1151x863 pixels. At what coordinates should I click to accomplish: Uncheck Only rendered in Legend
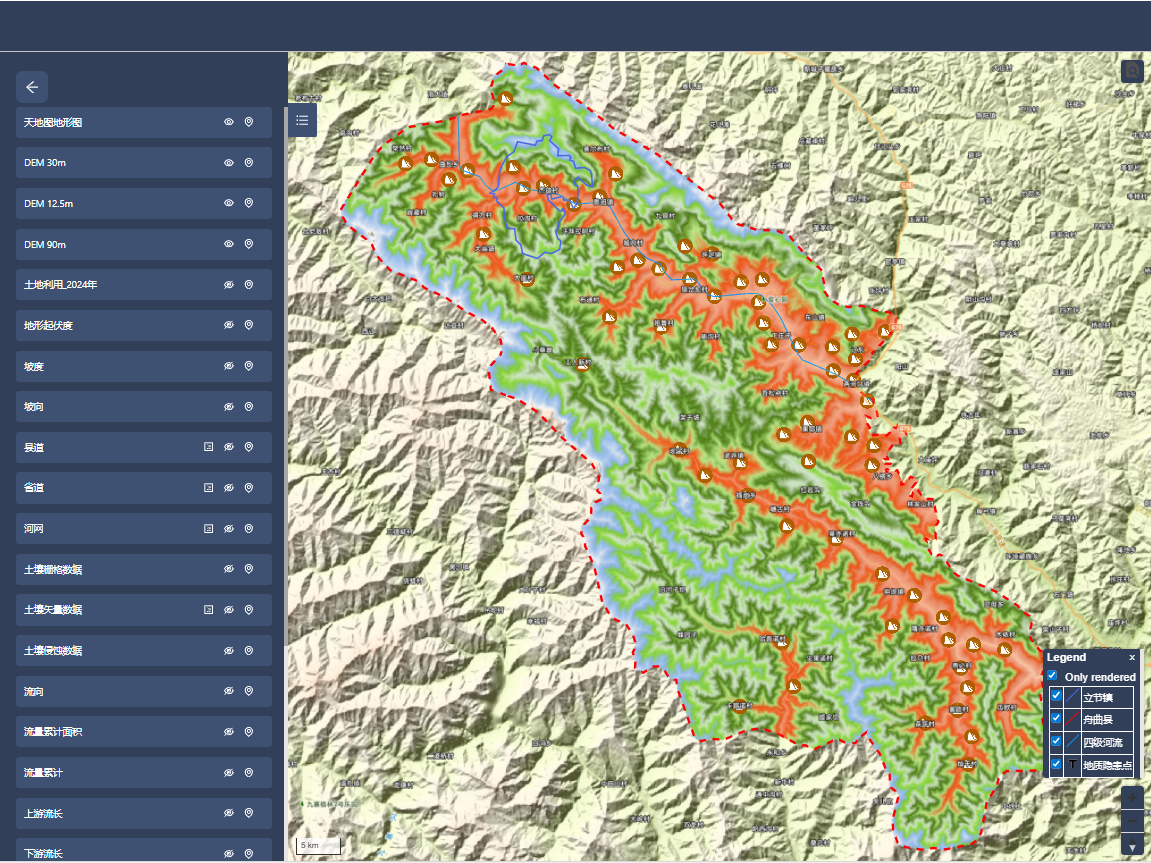click(1052, 676)
